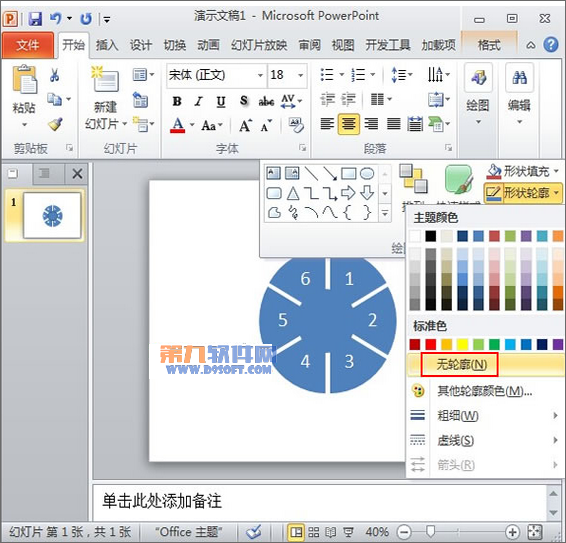This screenshot has height=543, width=566.
Task: Open 其他轮廓颜色(M)... dialog
Action: [486, 391]
